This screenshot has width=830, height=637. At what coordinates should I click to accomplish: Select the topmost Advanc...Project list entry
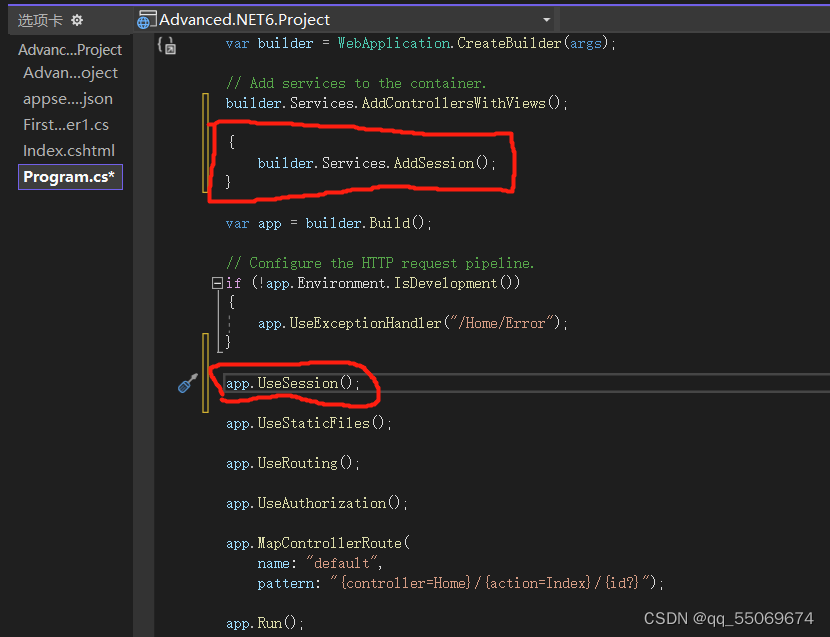click(70, 49)
